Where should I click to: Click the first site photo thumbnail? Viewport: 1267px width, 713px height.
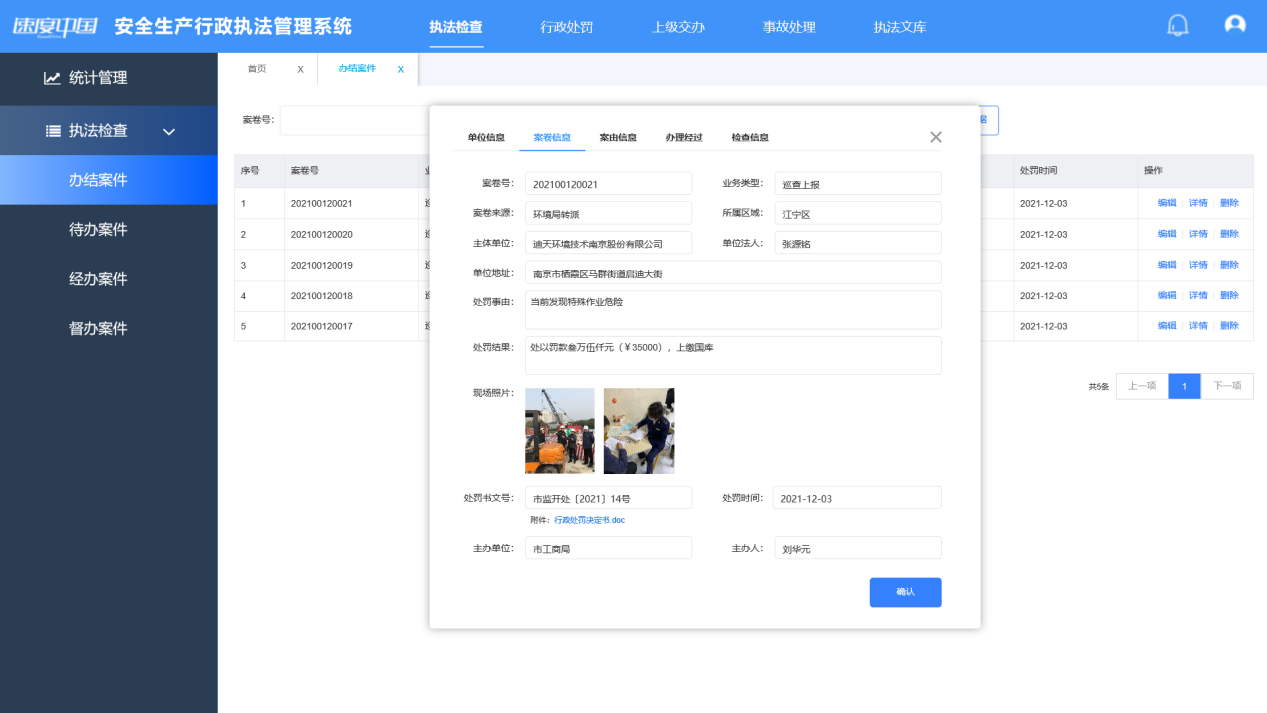559,430
